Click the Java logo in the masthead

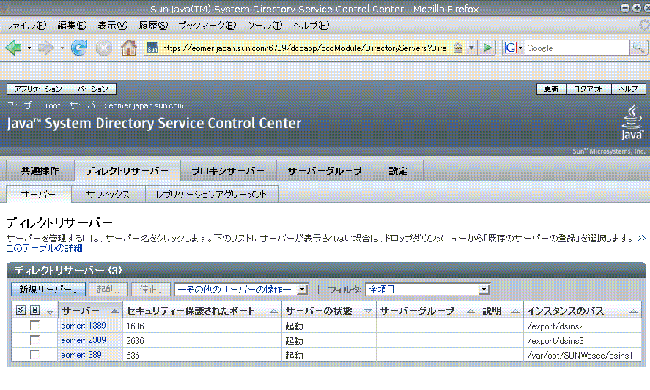click(x=632, y=123)
